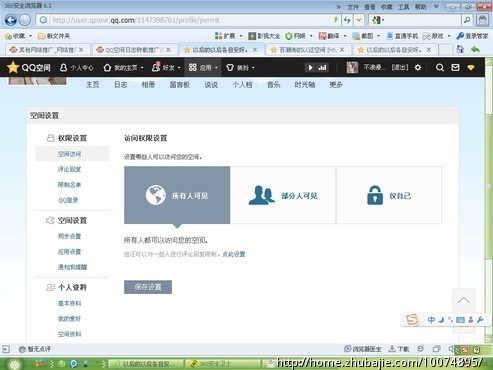Go back with the browser back arrow

click(x=11, y=20)
